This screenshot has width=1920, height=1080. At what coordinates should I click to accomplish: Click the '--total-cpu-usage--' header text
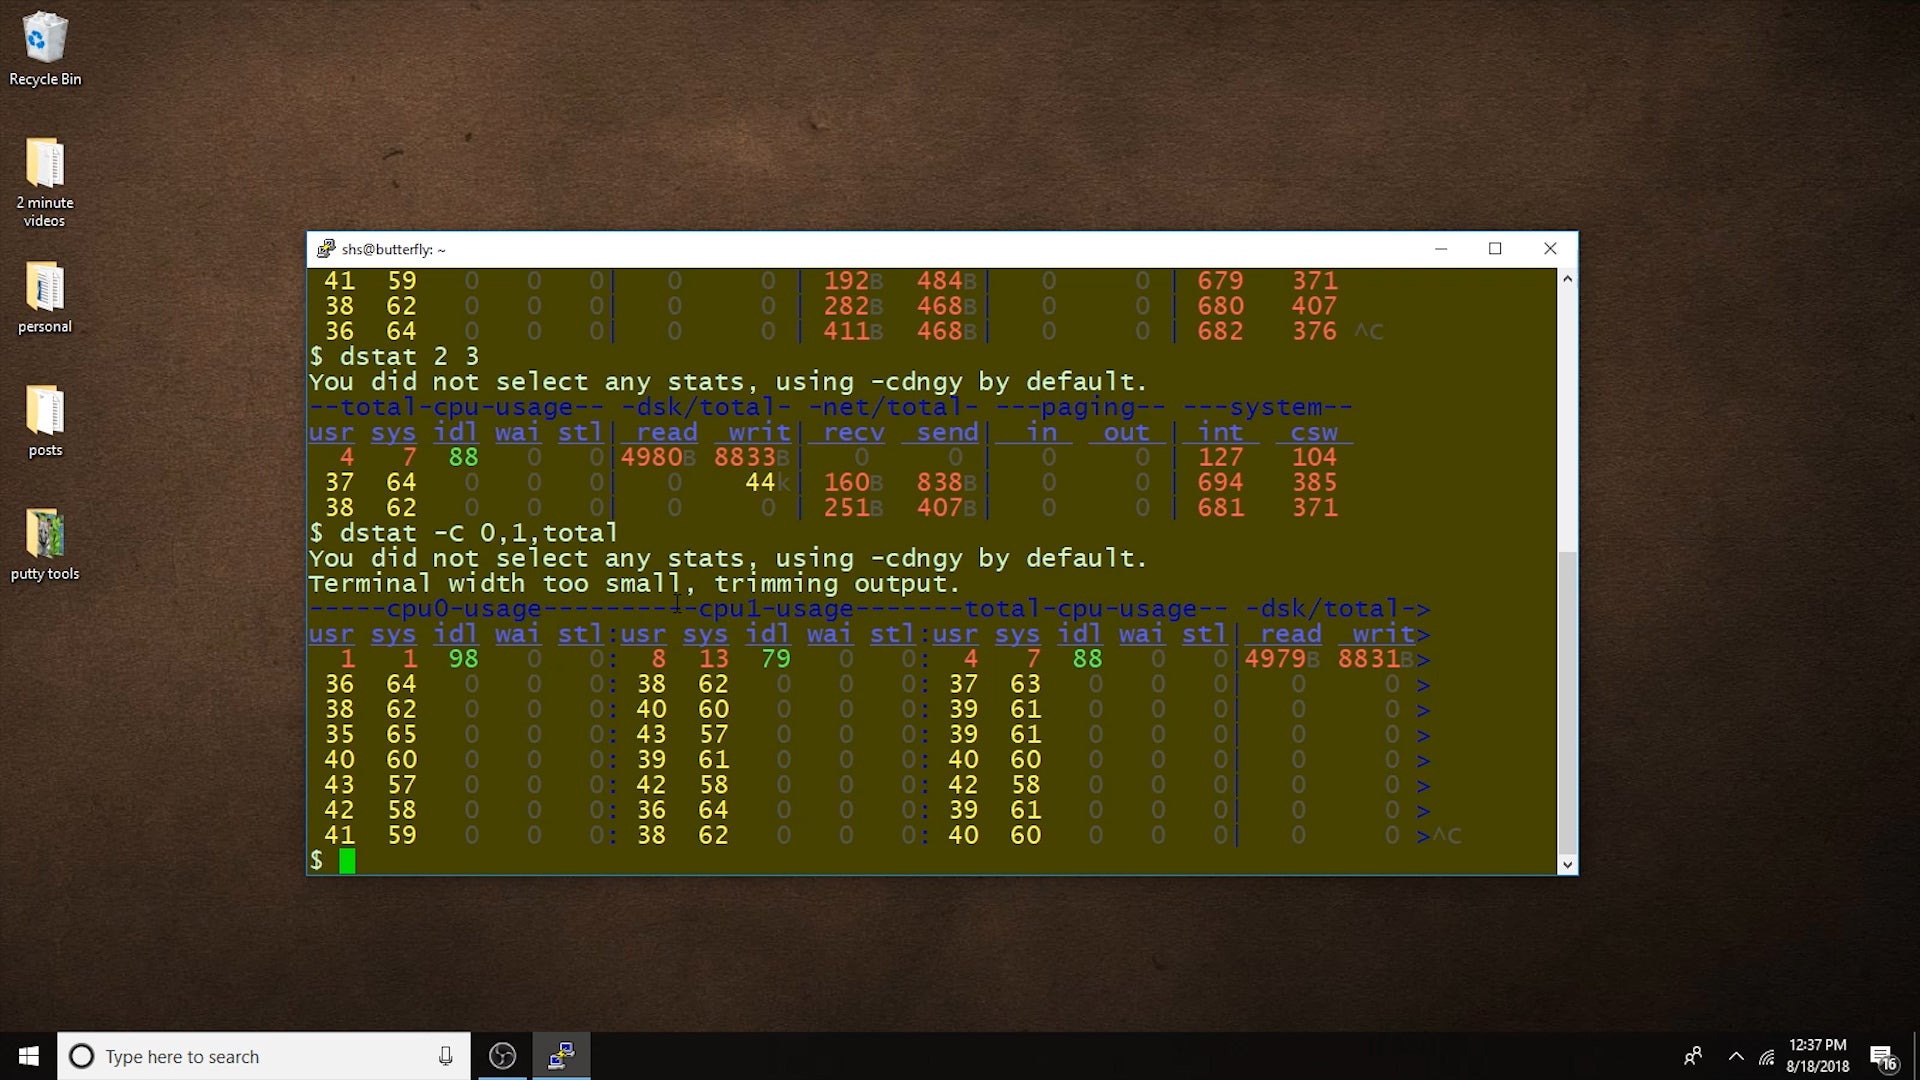[456, 407]
